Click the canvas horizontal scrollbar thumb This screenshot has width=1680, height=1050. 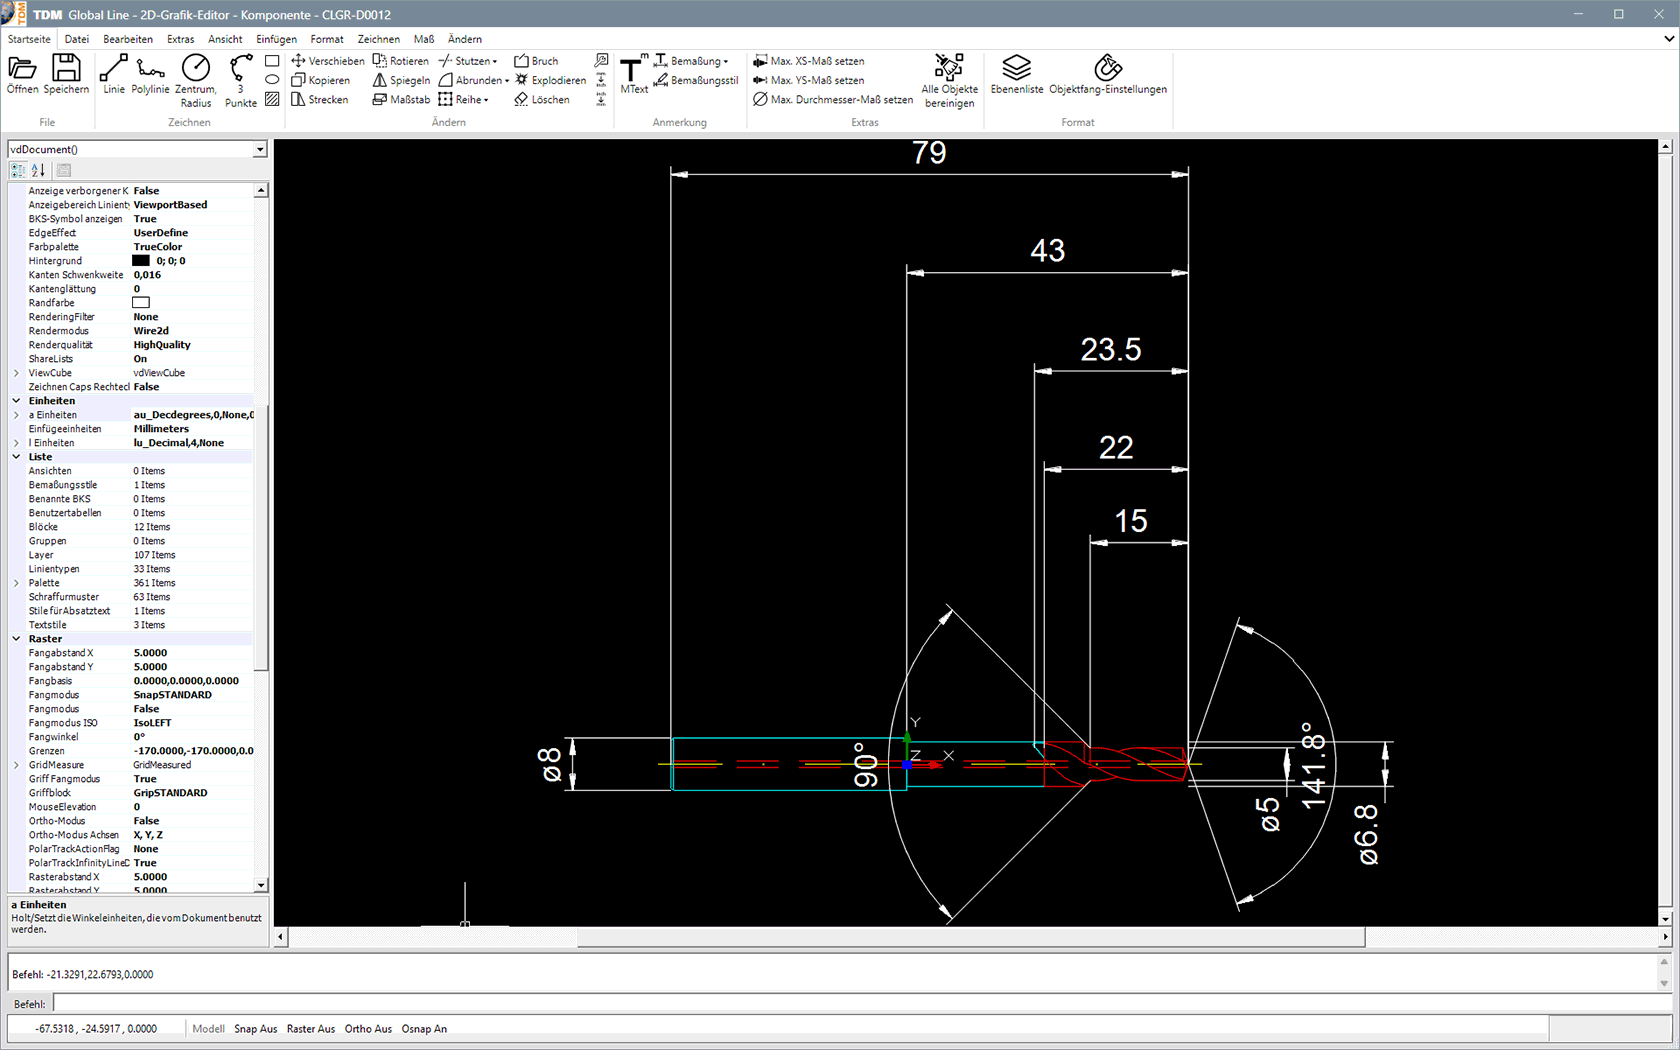click(971, 937)
